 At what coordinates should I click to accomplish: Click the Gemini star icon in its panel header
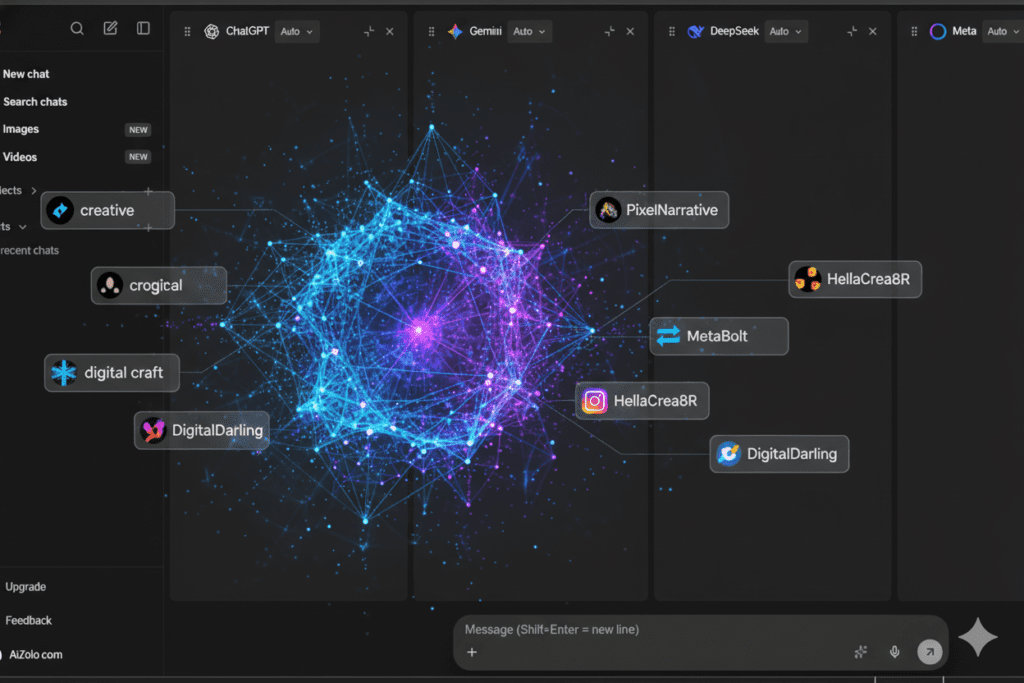455,31
